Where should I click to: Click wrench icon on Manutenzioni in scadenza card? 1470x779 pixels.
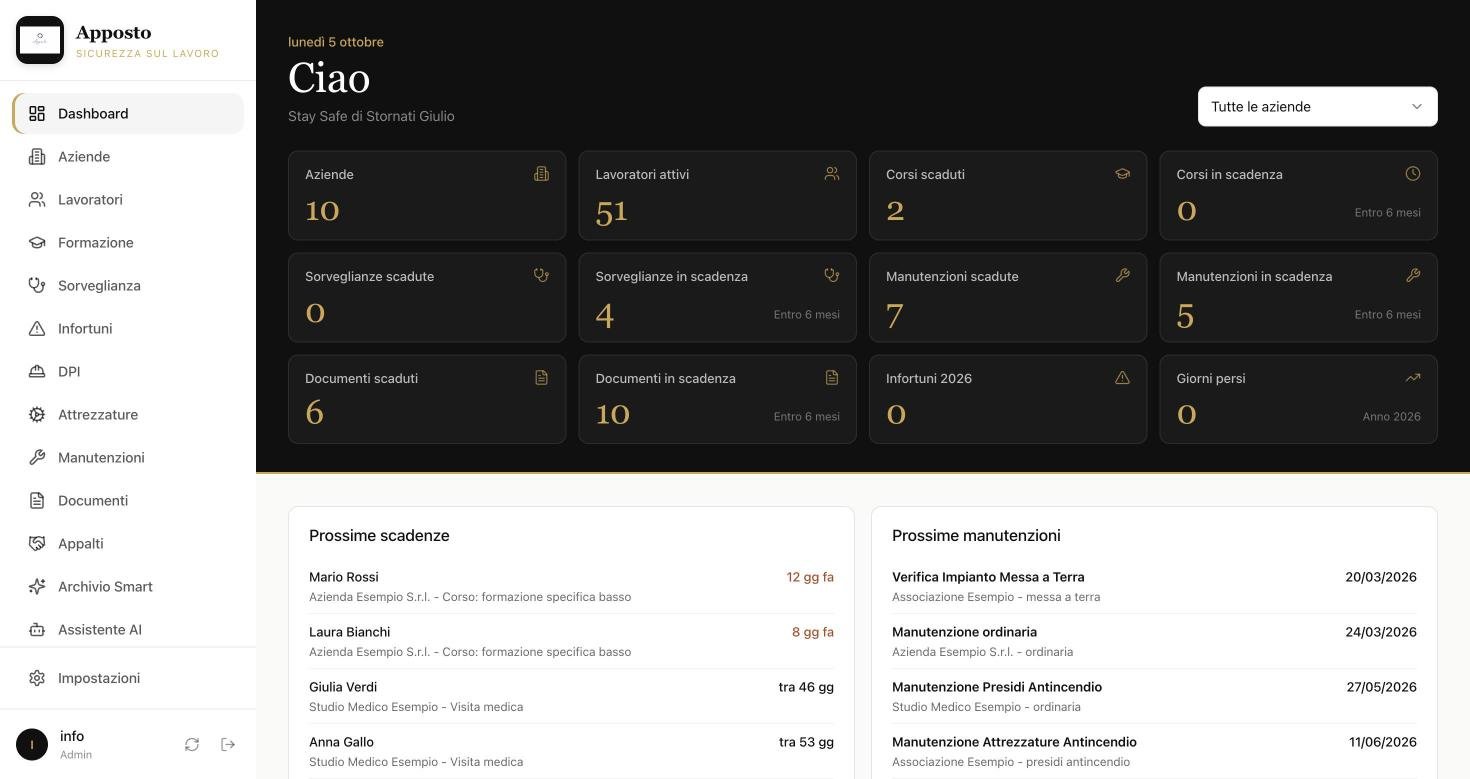[x=1413, y=276]
